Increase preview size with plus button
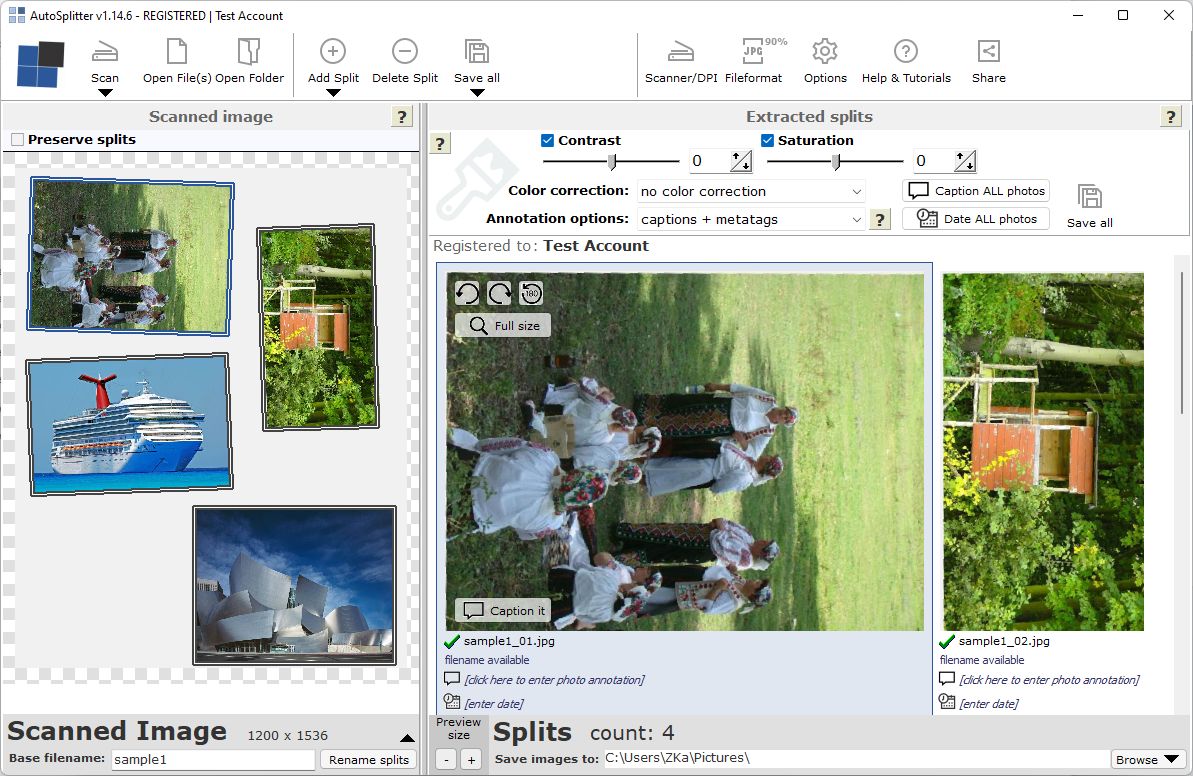 click(x=471, y=759)
